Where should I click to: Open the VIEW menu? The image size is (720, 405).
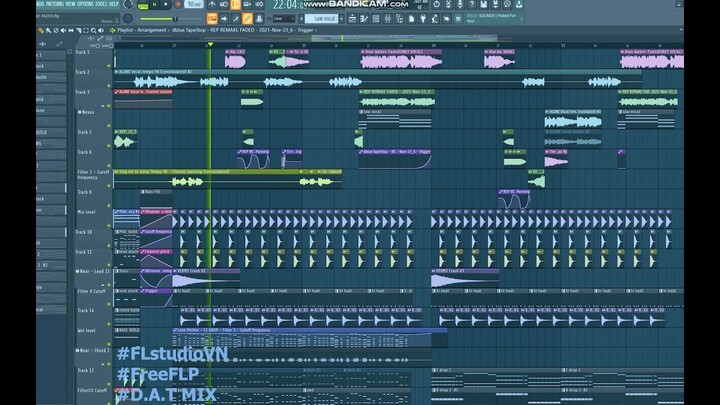tap(71, 4)
